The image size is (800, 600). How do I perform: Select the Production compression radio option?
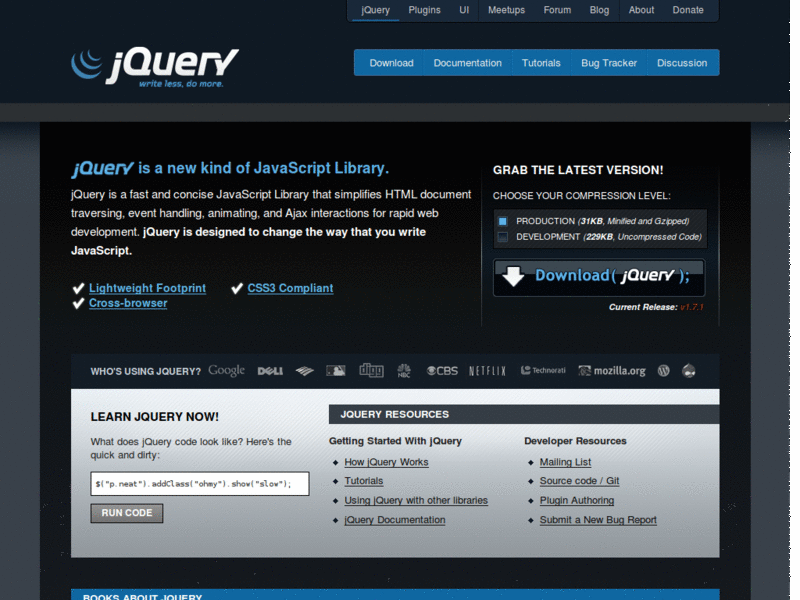pyautogui.click(x=503, y=221)
